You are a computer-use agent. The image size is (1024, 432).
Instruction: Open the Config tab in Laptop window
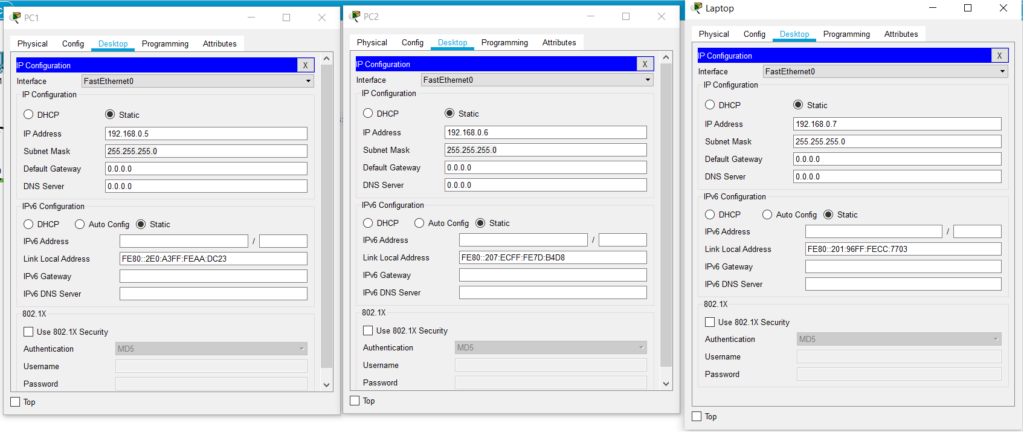coord(754,34)
